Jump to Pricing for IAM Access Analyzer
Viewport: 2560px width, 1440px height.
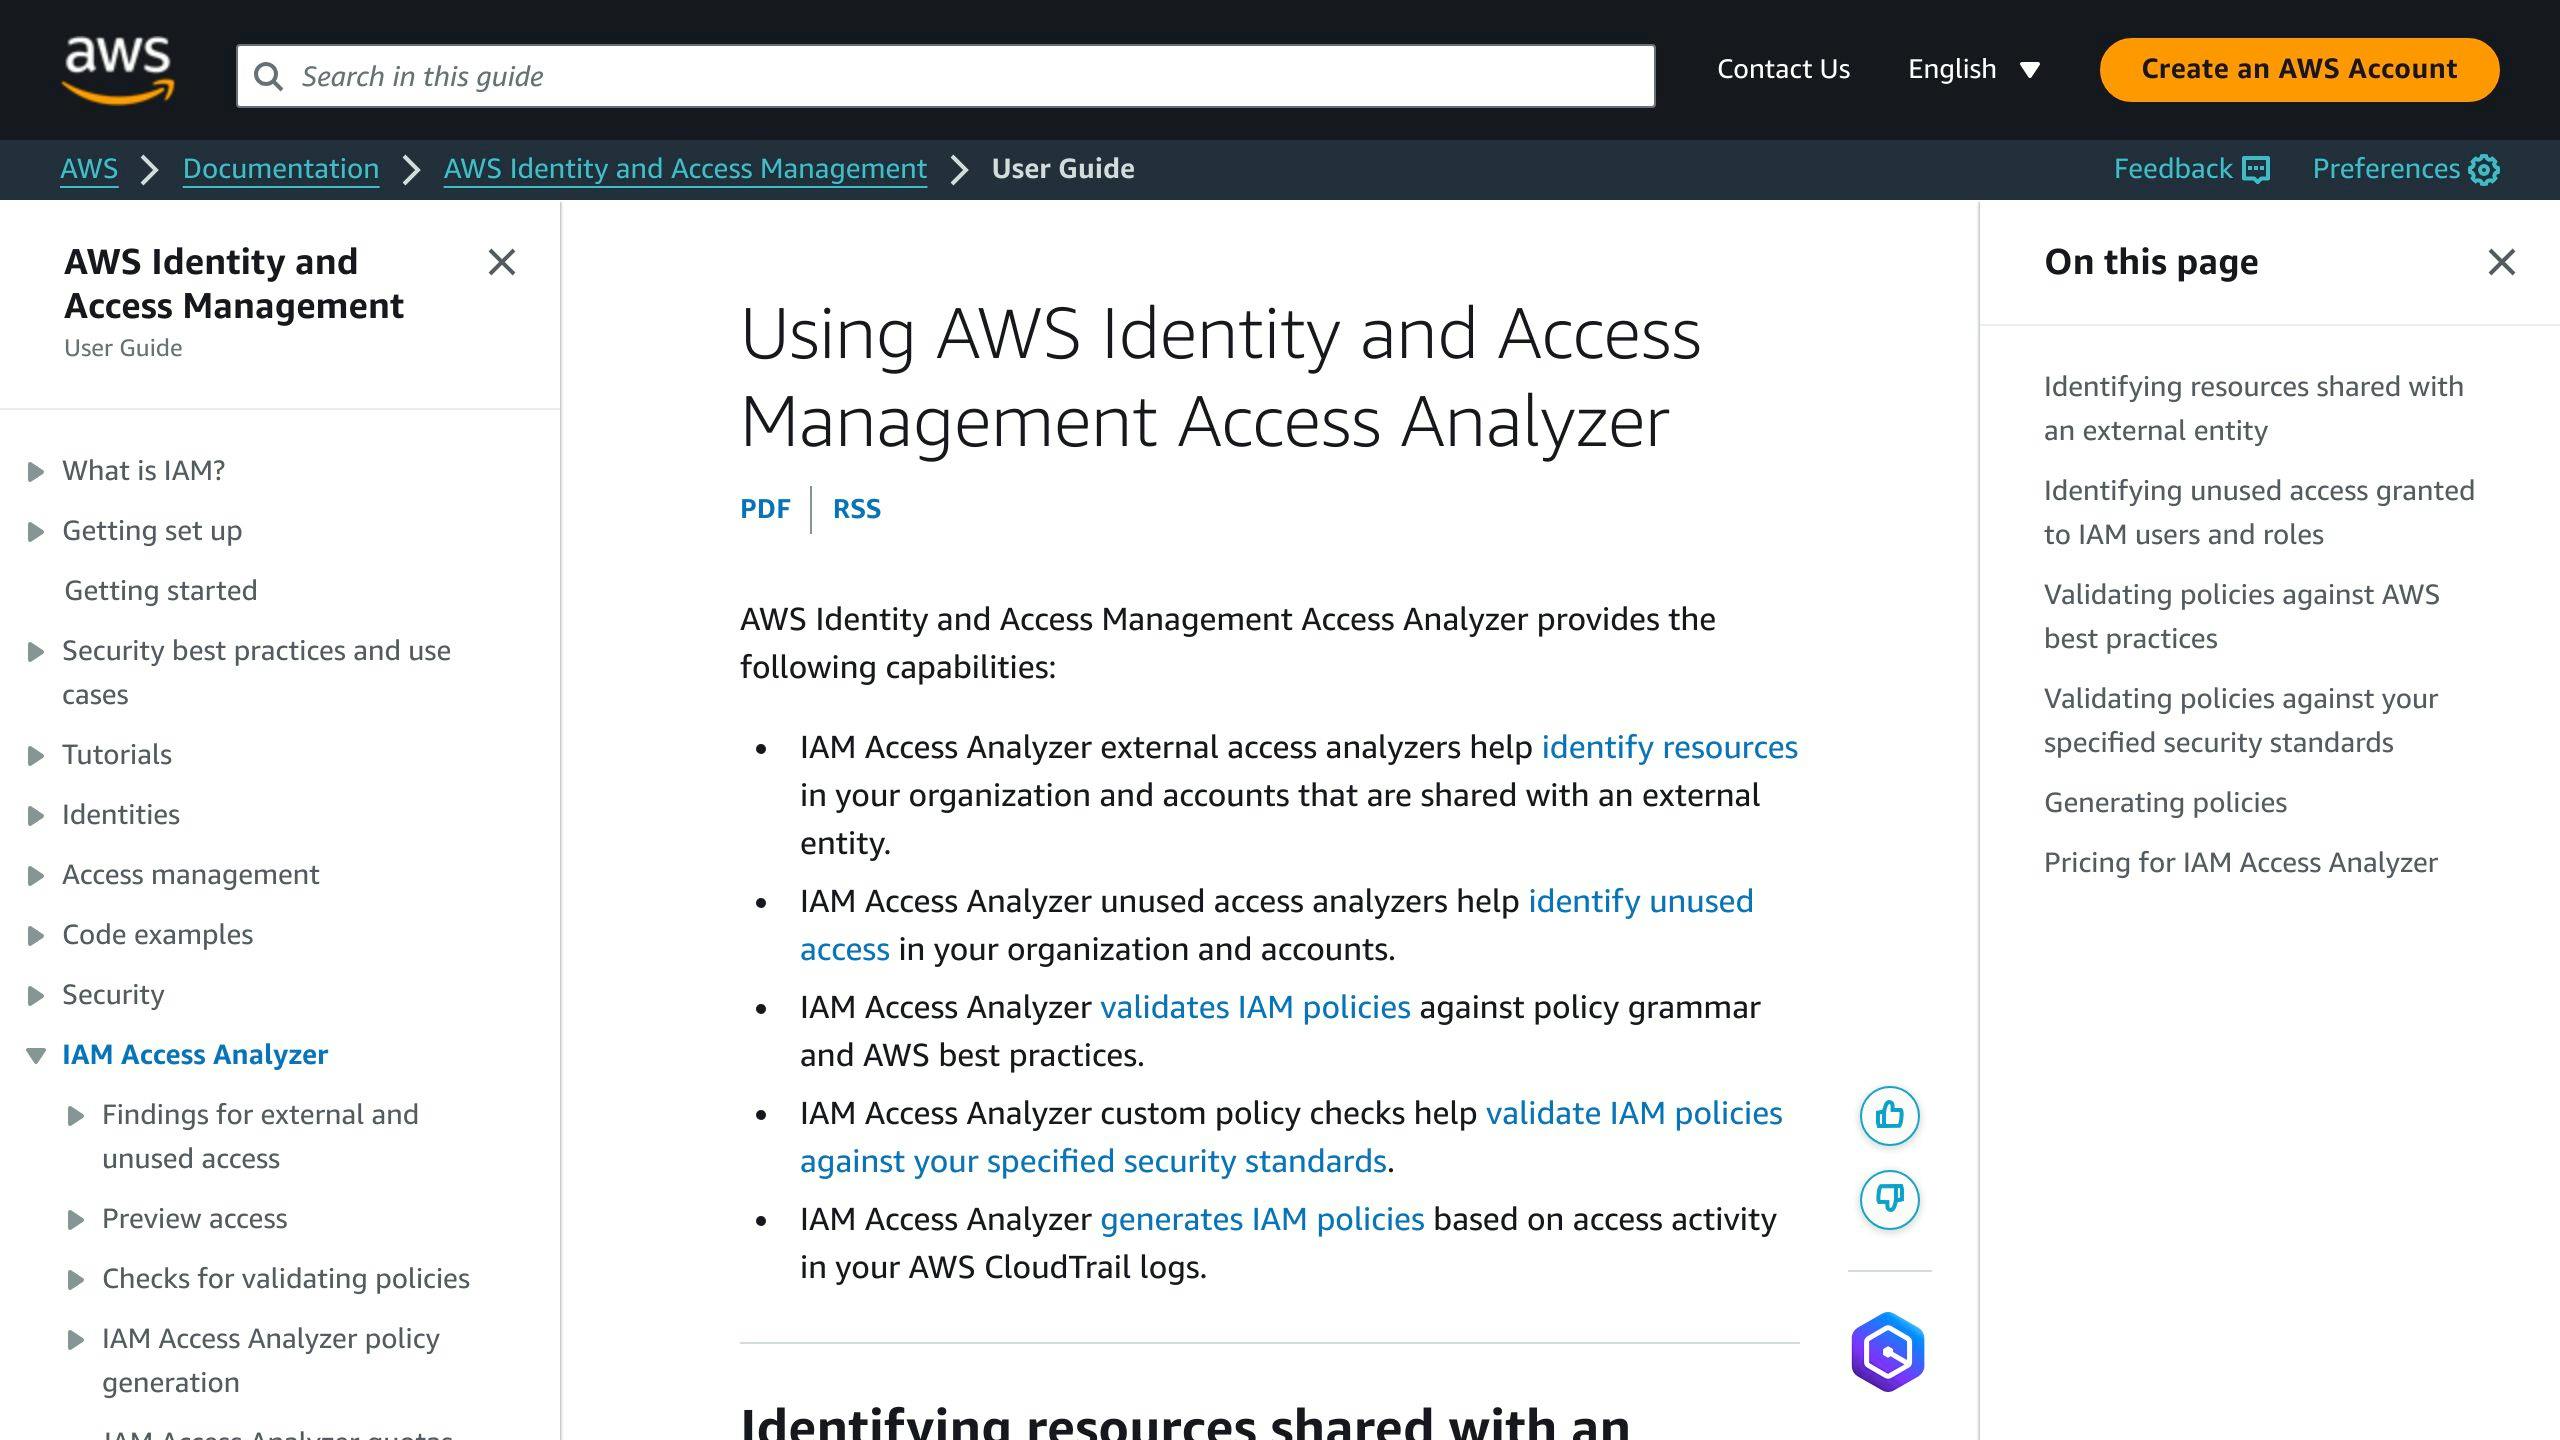pyautogui.click(x=2240, y=862)
